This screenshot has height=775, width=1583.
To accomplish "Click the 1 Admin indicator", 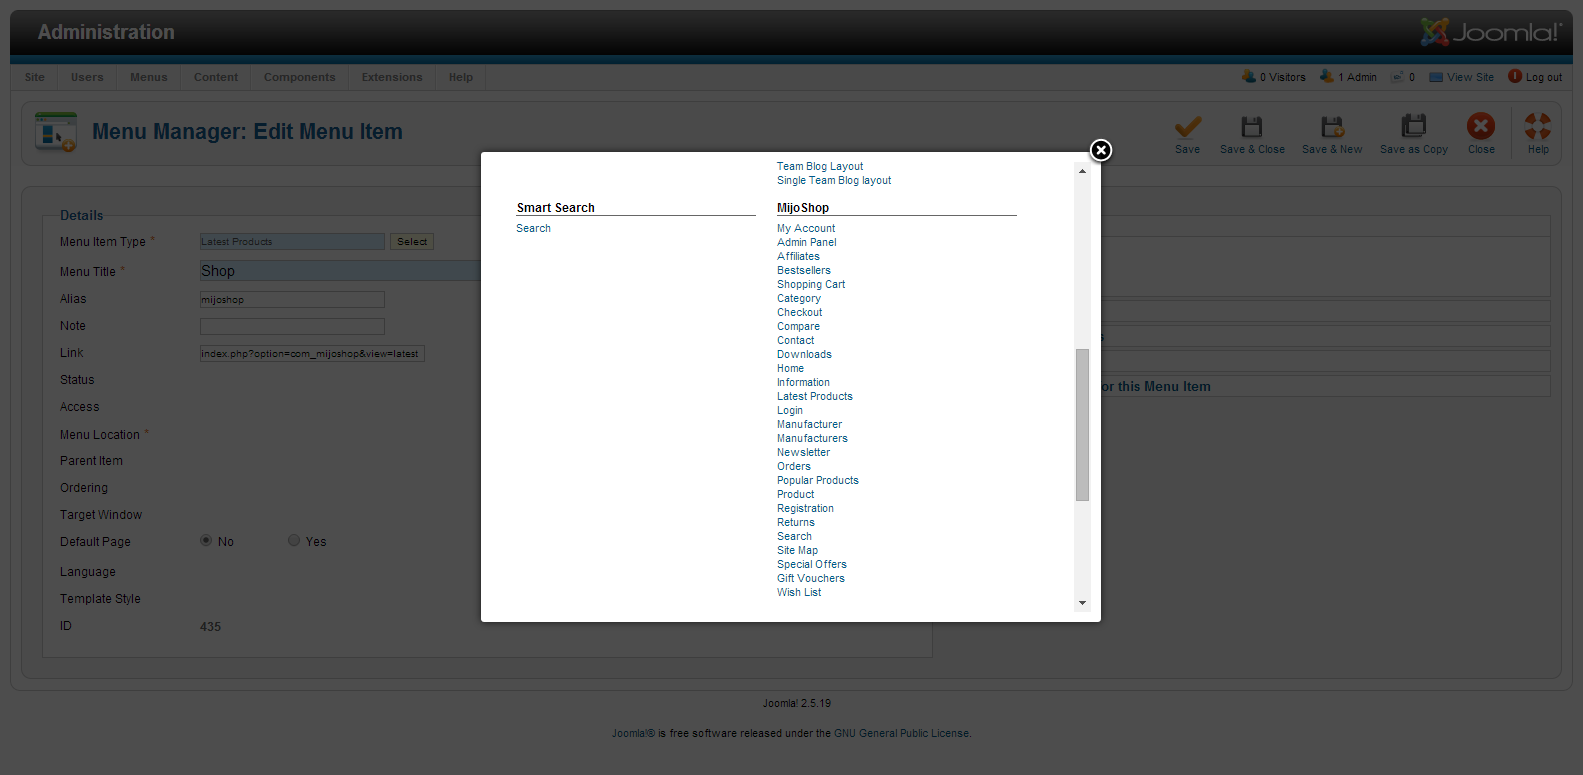I will [1348, 77].
